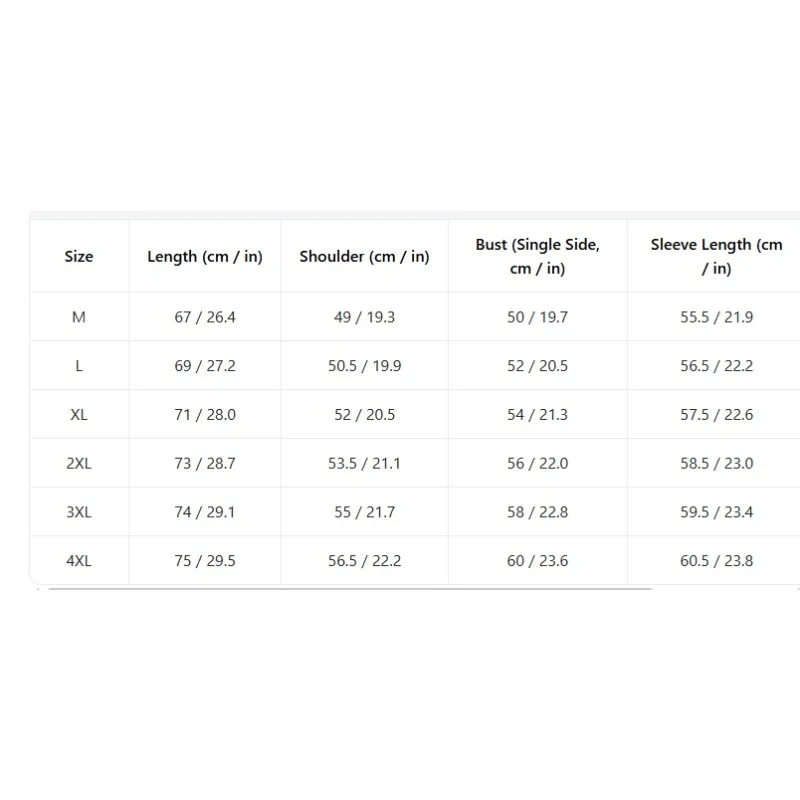
Task: Click the 58.5 / 23.0 sleeve cell
Action: click(714, 463)
